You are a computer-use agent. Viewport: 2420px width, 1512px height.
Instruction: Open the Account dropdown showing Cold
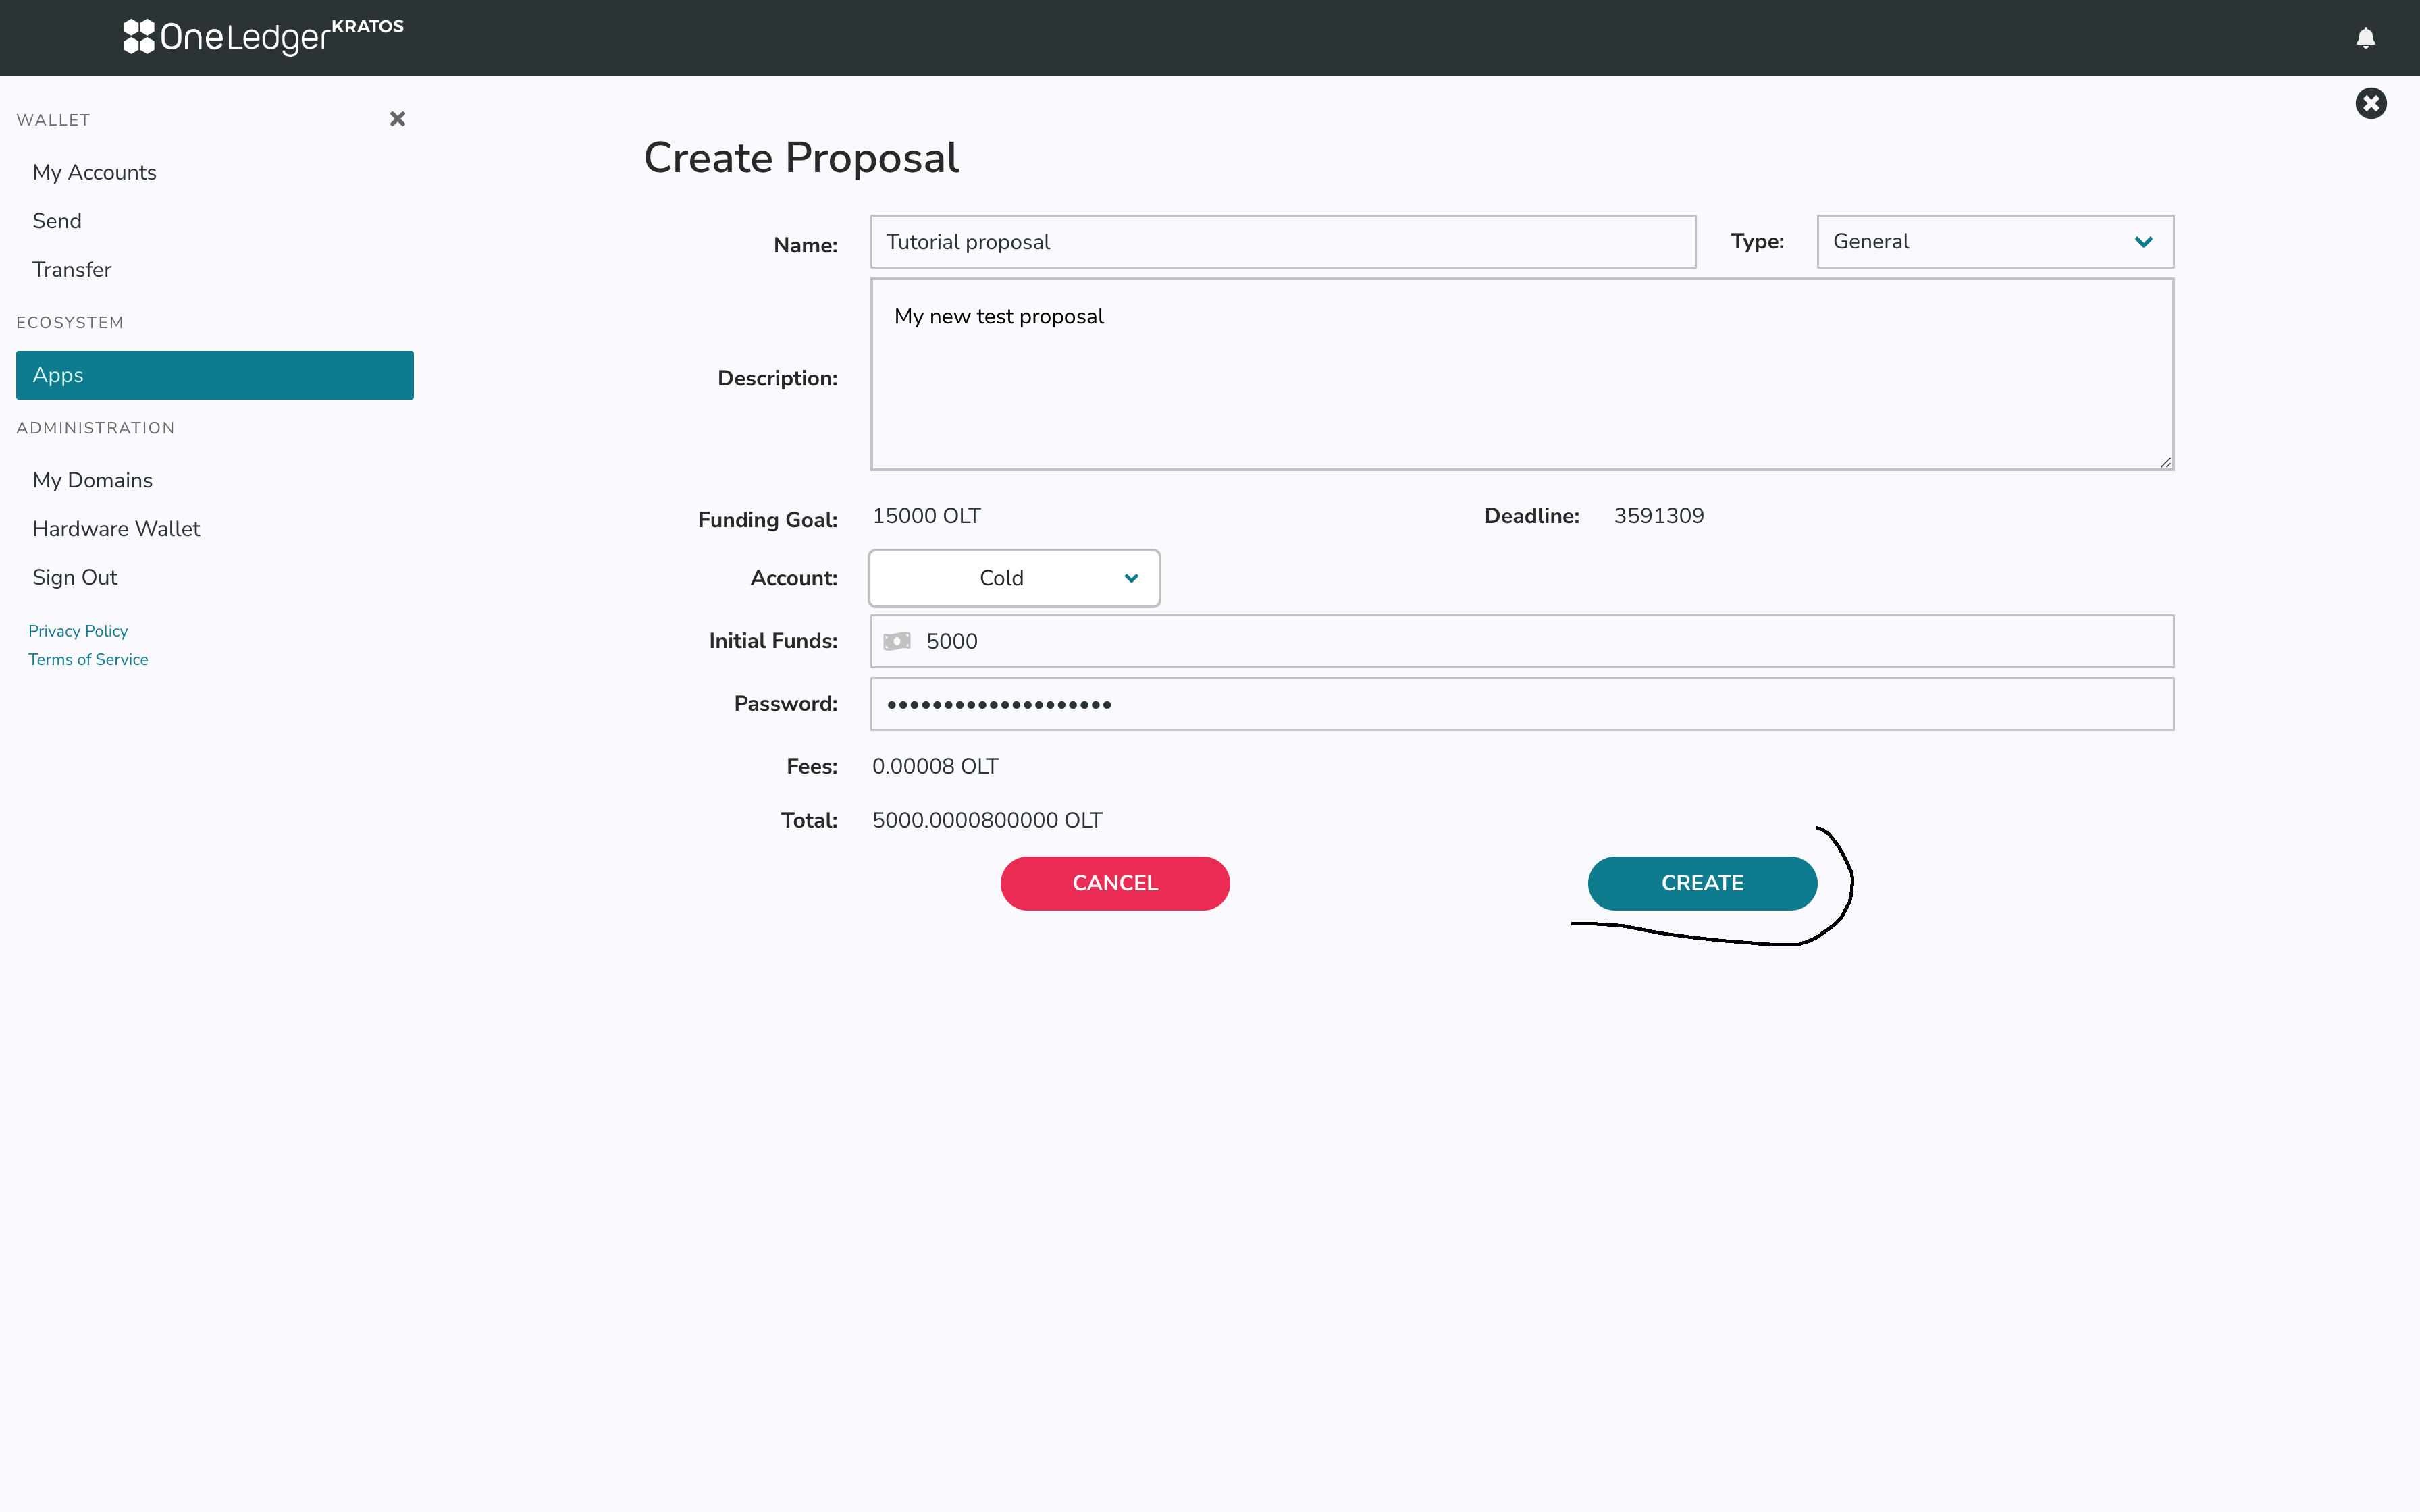point(1013,578)
